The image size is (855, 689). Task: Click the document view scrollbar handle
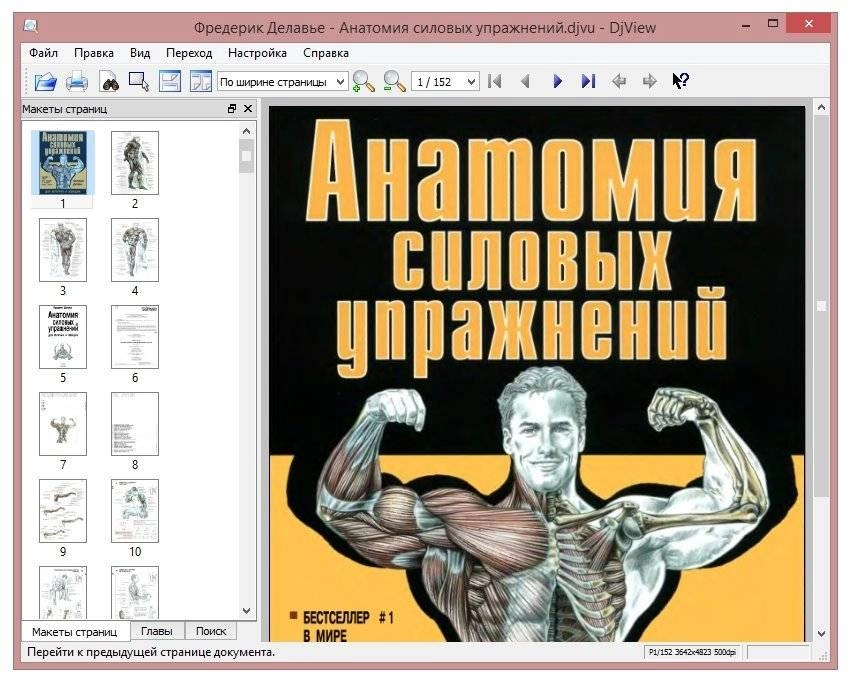coord(821,306)
